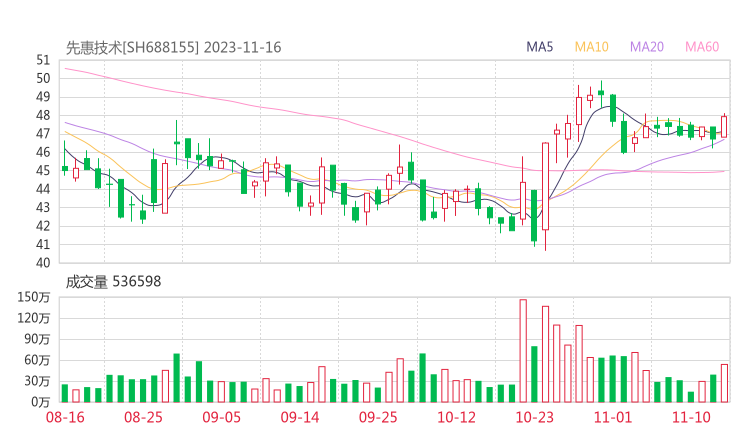Image resolution: width=740 pixels, height=440 pixels.
Task: Click the MA10 legend label
Action: point(591,47)
